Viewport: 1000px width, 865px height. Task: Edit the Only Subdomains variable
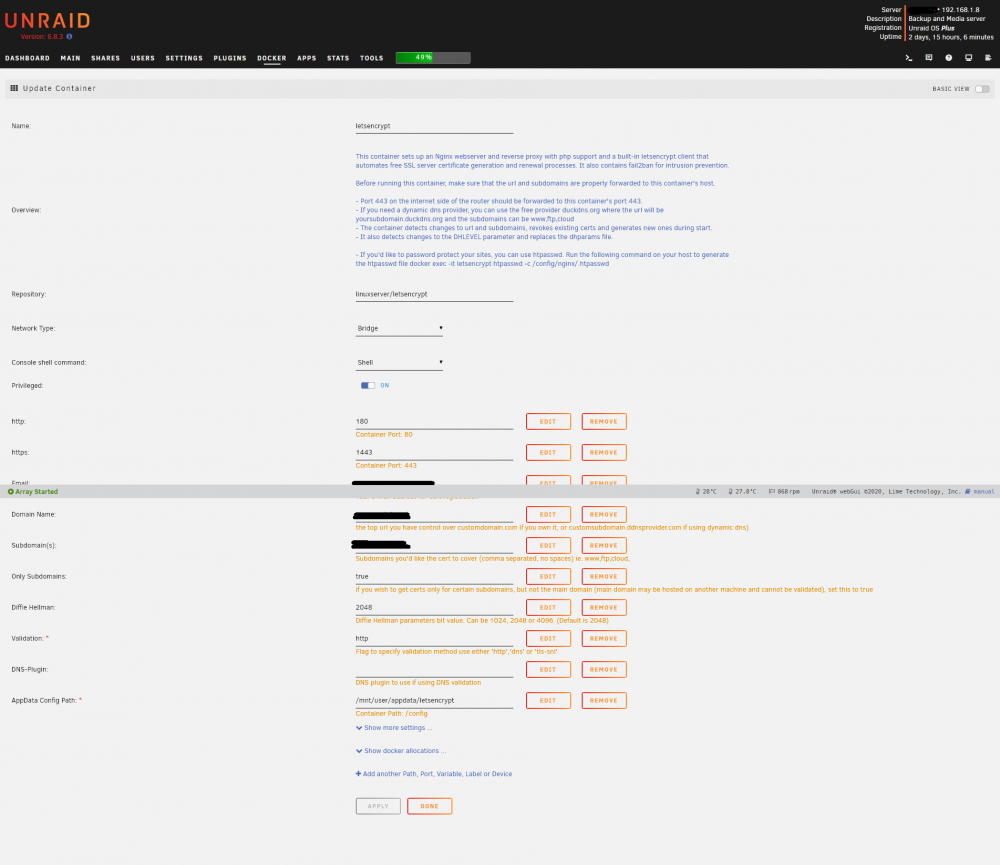(x=548, y=577)
